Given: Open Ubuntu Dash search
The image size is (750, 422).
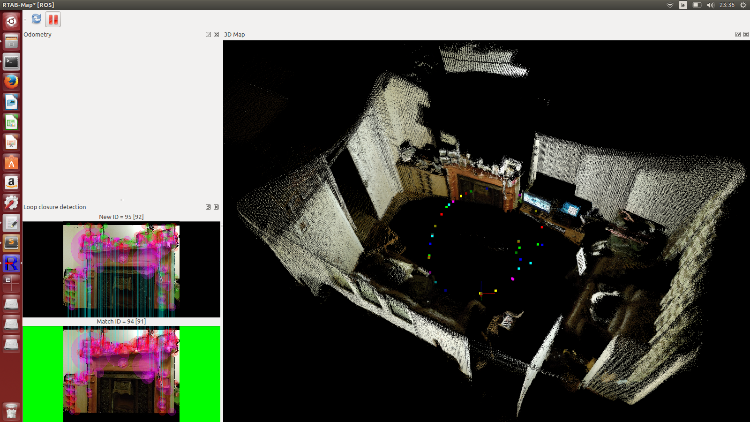Looking at the screenshot, I should tap(11, 21).
